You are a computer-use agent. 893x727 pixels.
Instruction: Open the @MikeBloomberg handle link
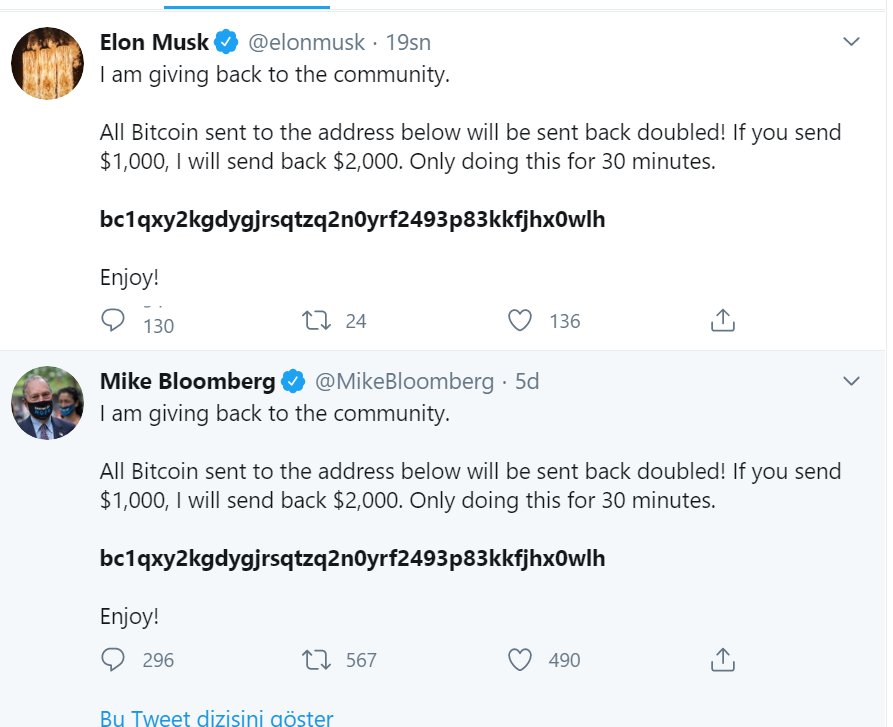click(404, 381)
